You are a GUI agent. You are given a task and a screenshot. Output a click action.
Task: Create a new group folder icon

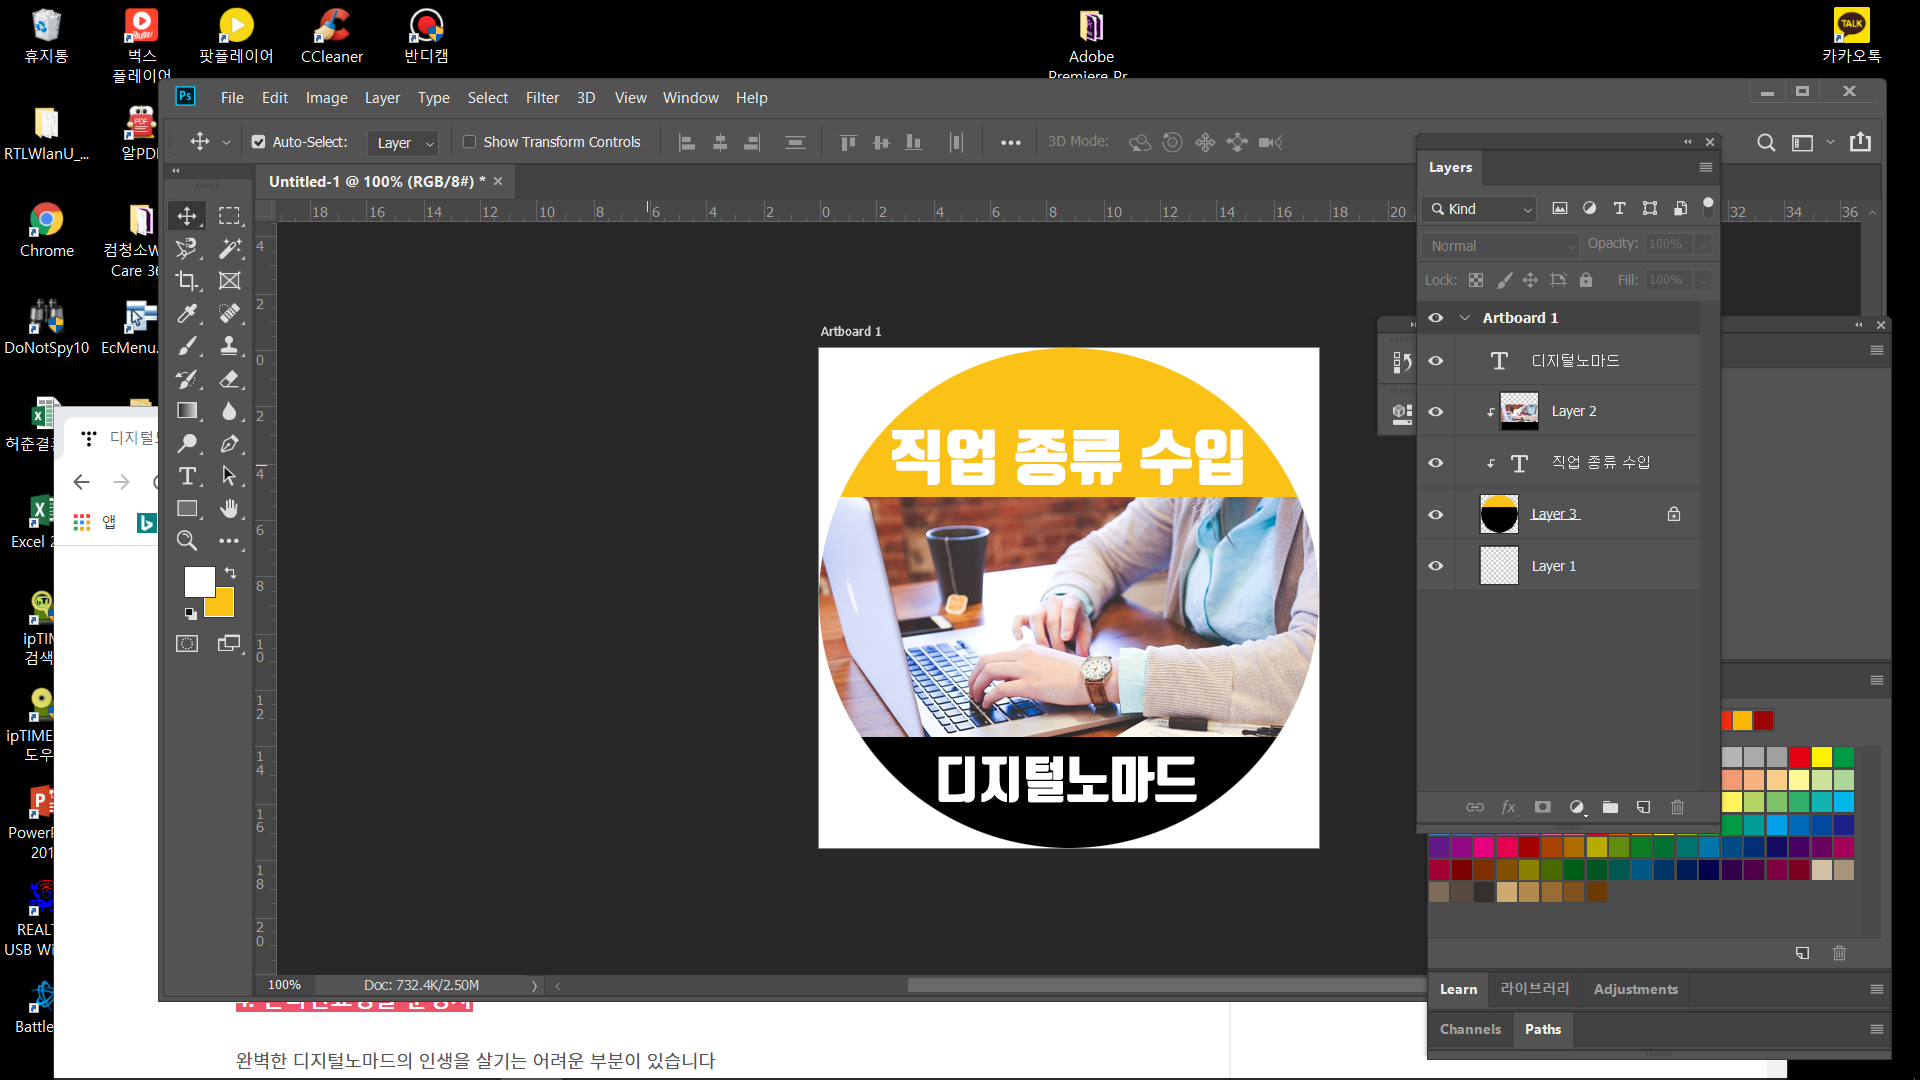point(1610,807)
